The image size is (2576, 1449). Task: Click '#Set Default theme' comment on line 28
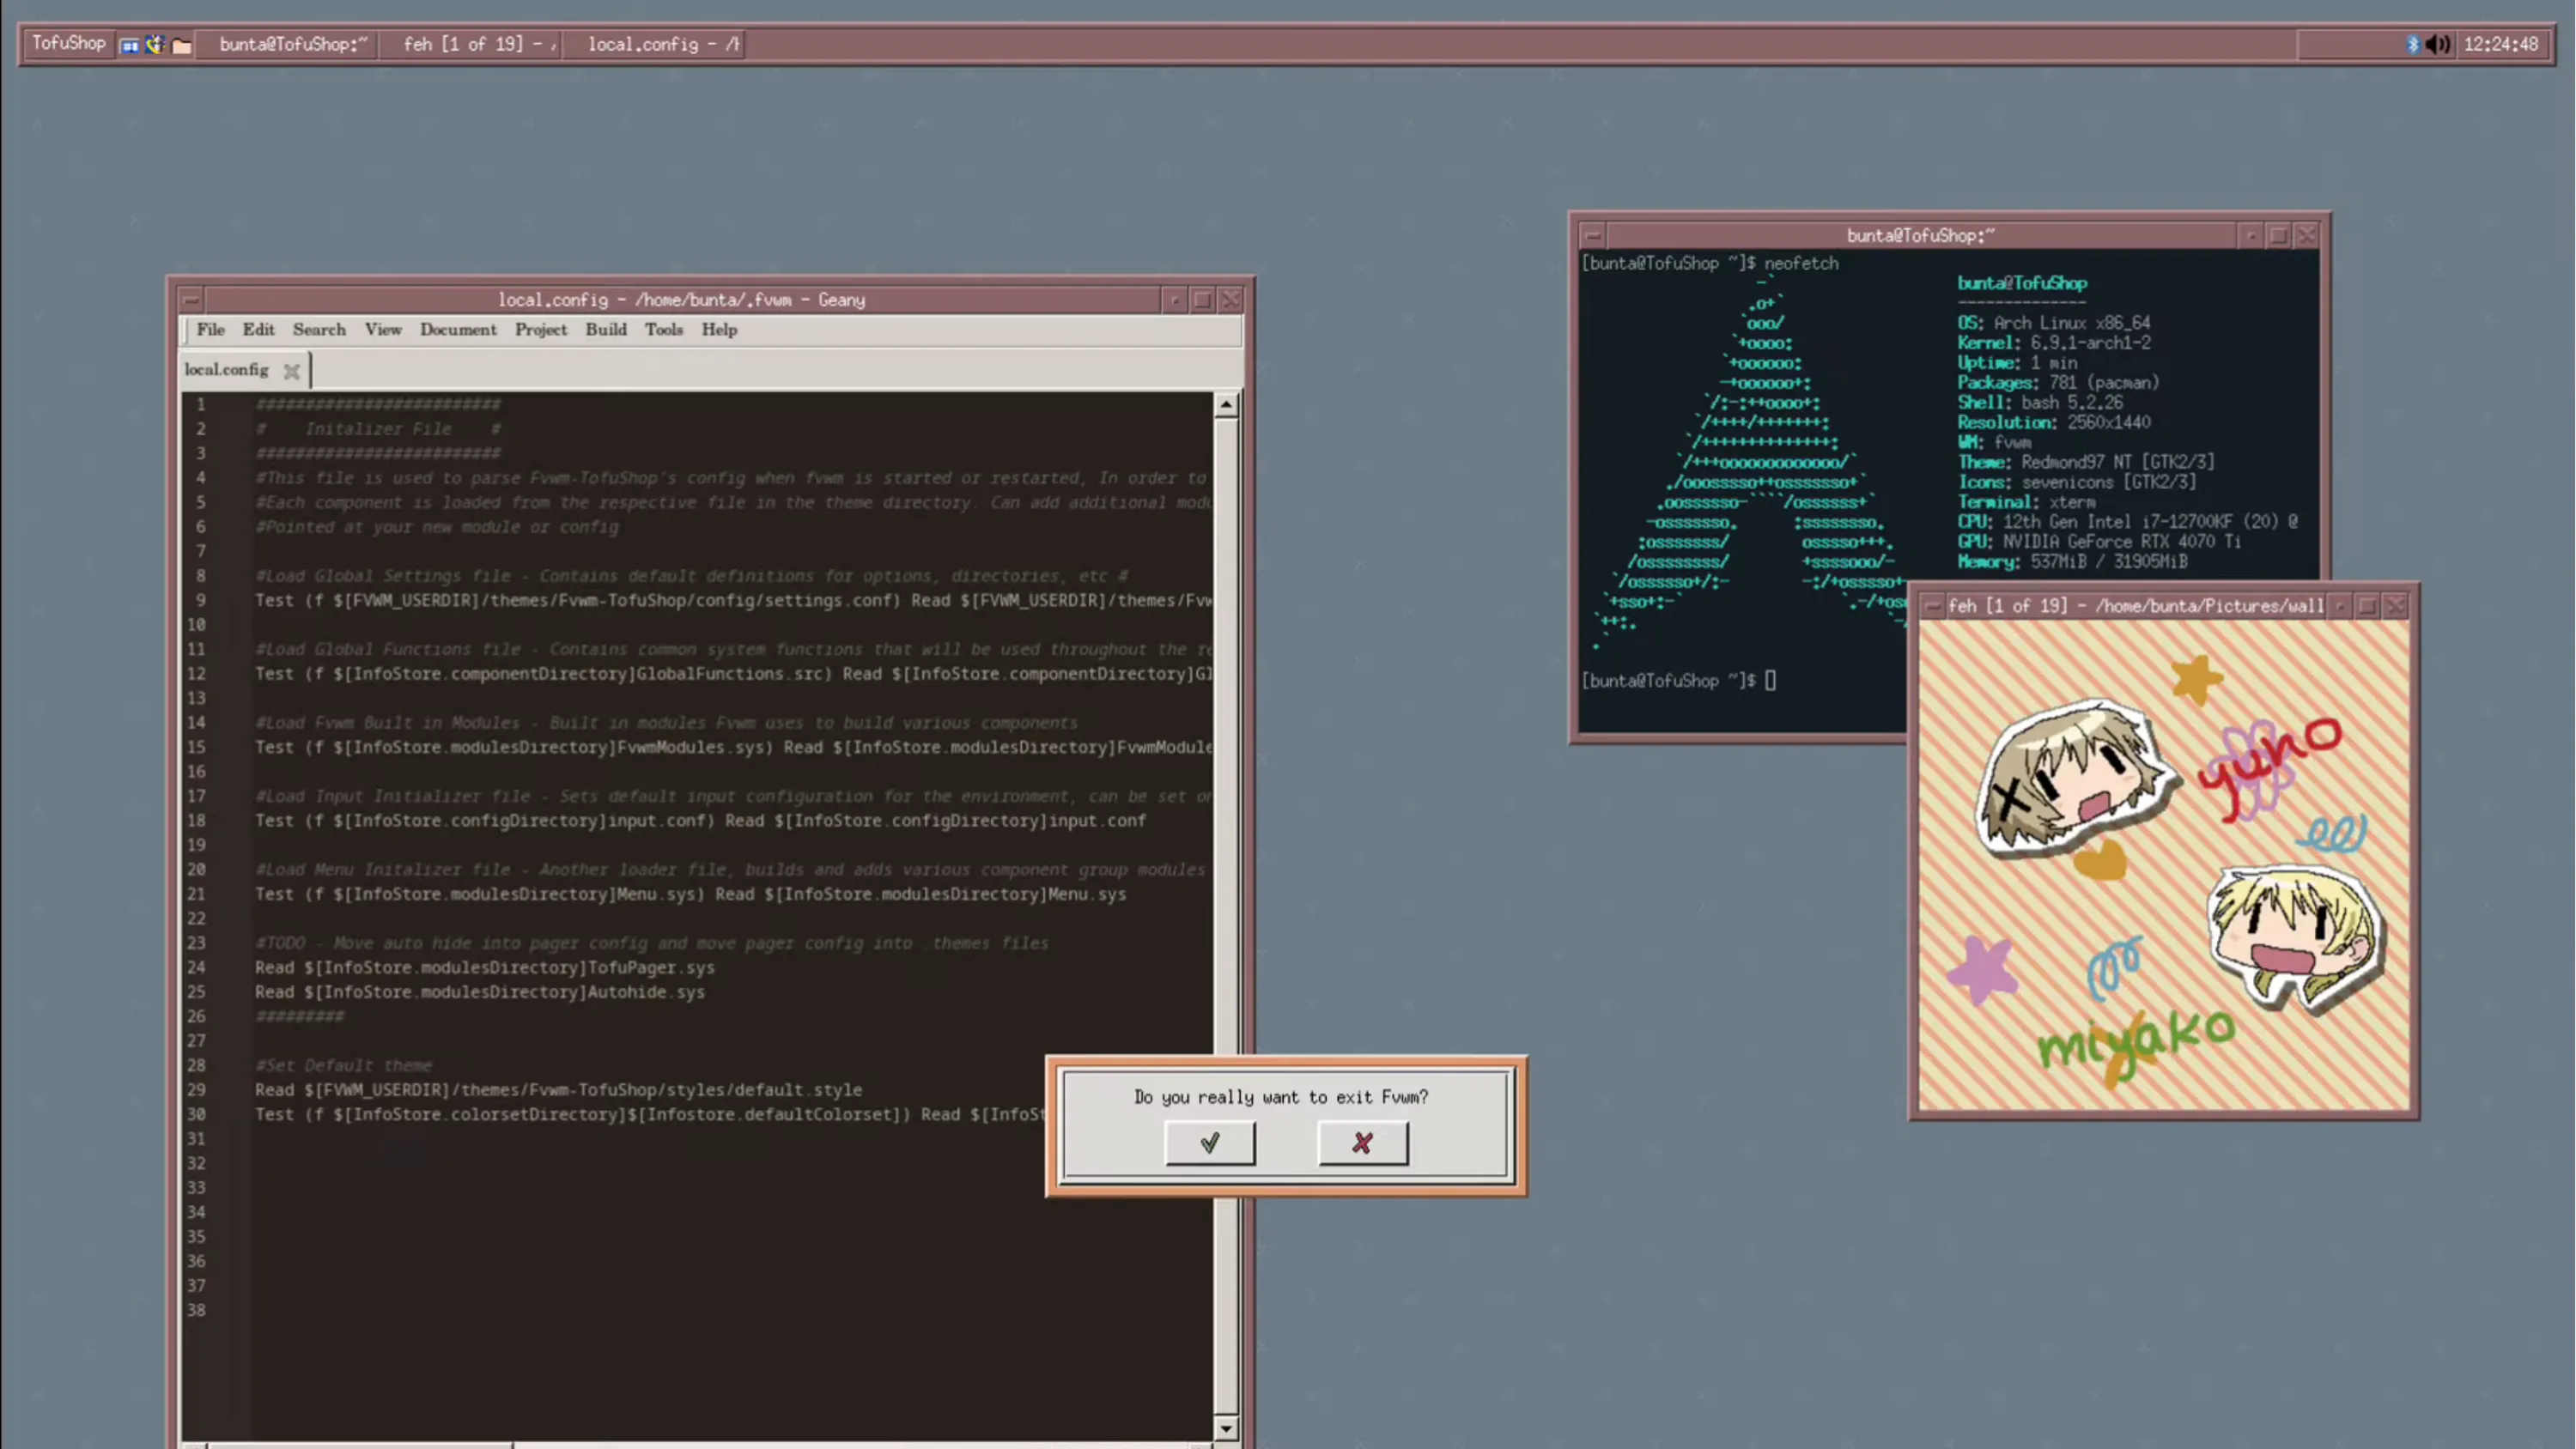[x=344, y=1066]
